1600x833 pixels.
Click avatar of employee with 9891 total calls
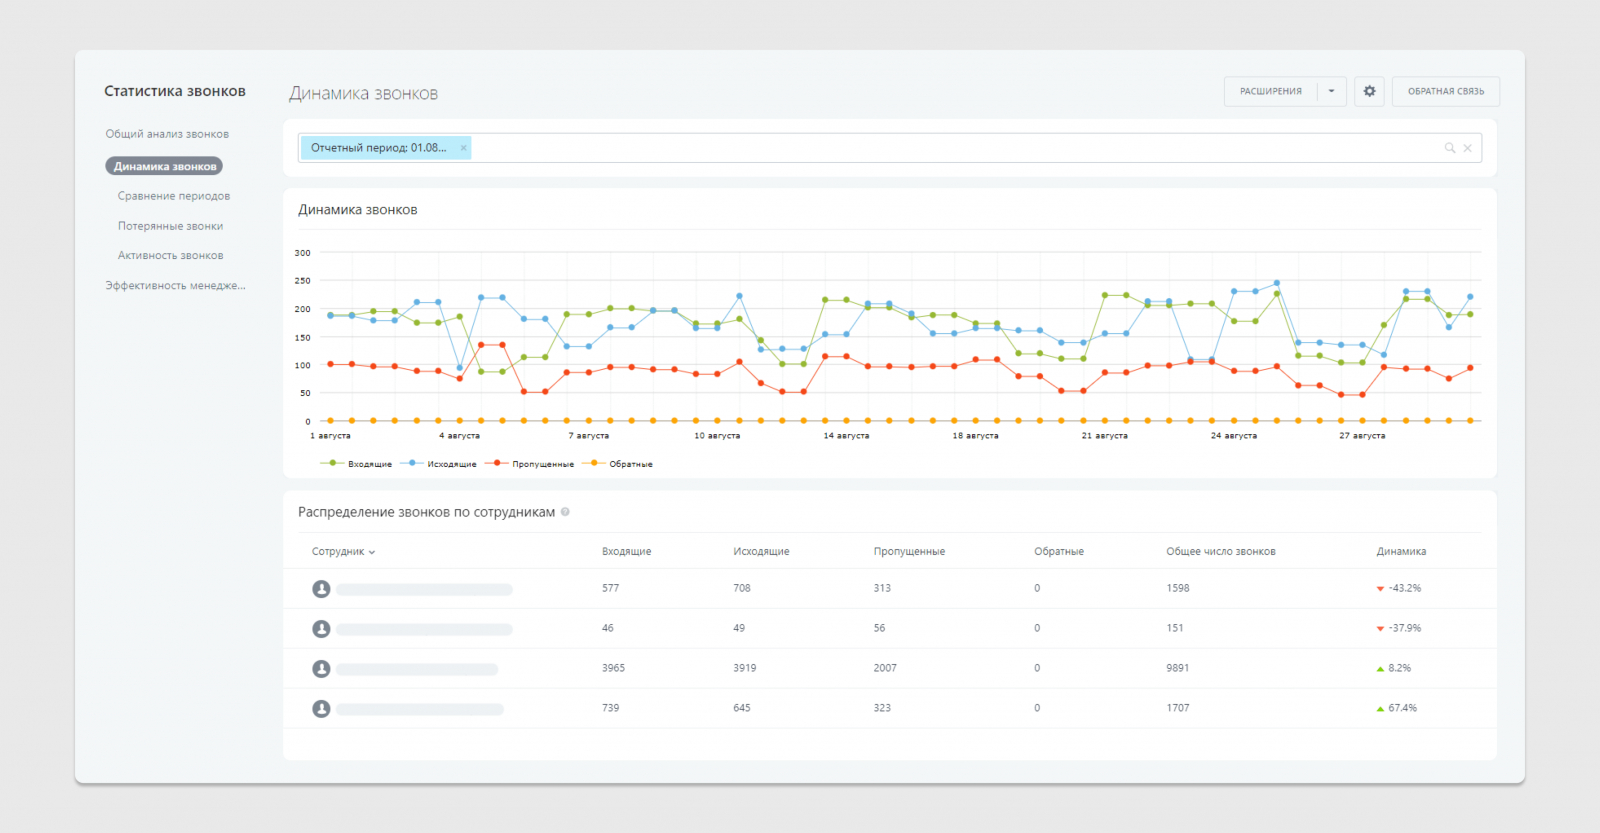pos(321,669)
